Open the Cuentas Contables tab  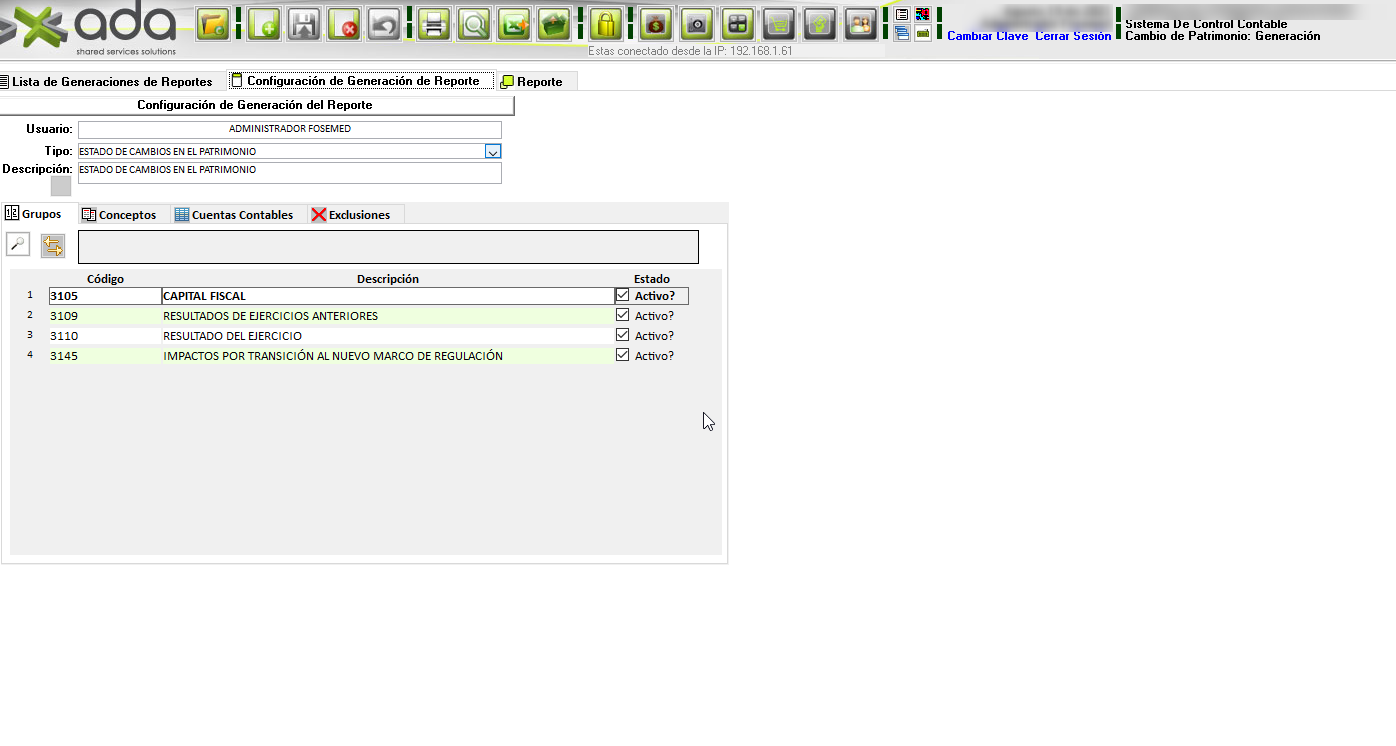click(x=234, y=215)
